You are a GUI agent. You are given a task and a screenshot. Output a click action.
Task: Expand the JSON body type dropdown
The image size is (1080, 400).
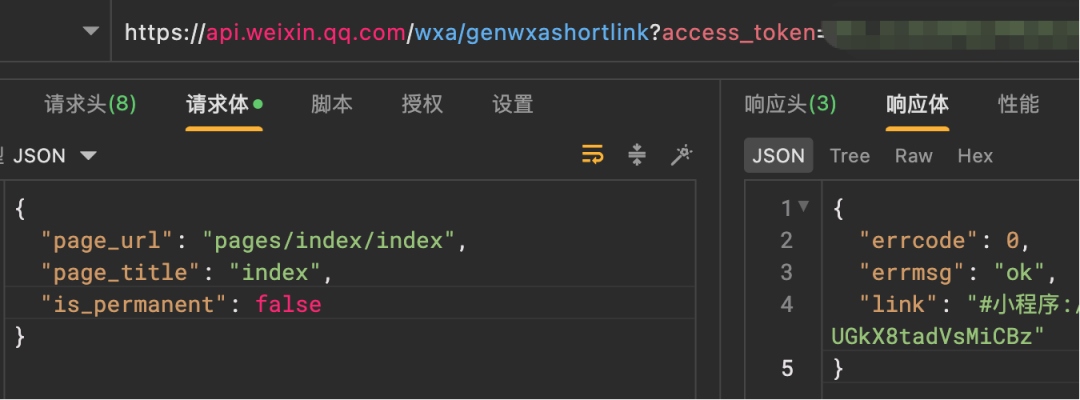[88, 156]
